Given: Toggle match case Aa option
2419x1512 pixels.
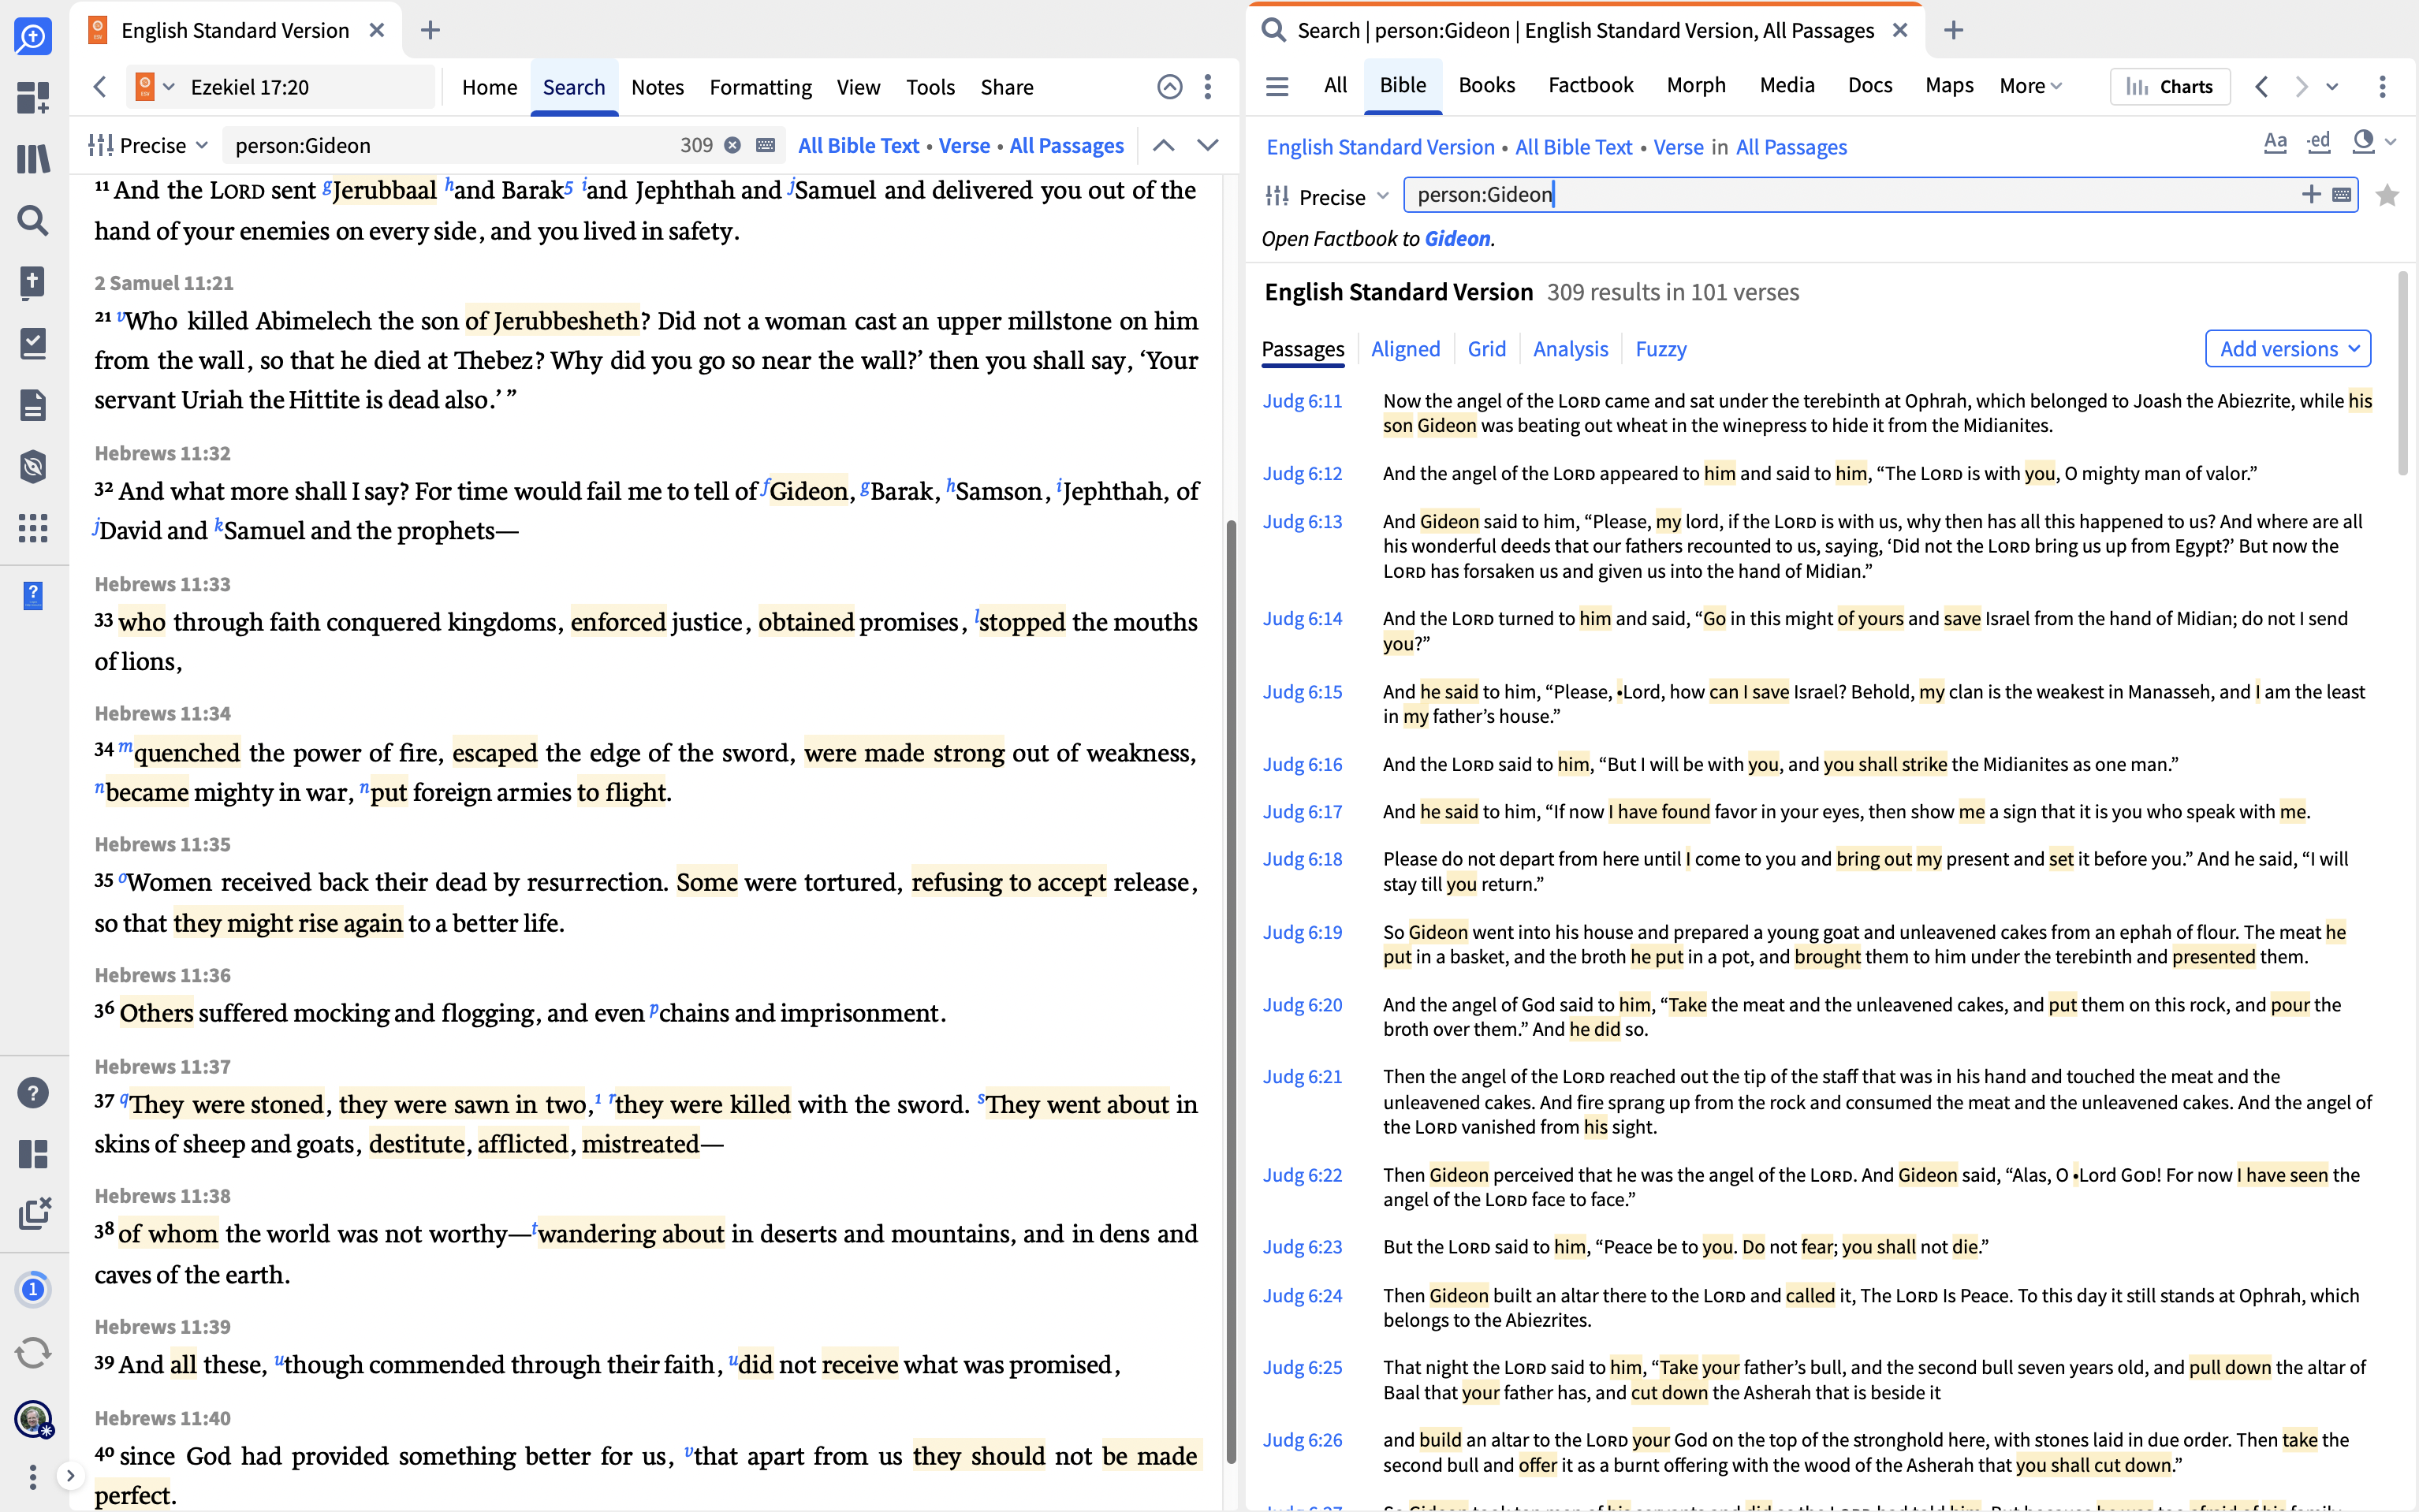Looking at the screenshot, I should coord(2275,142).
